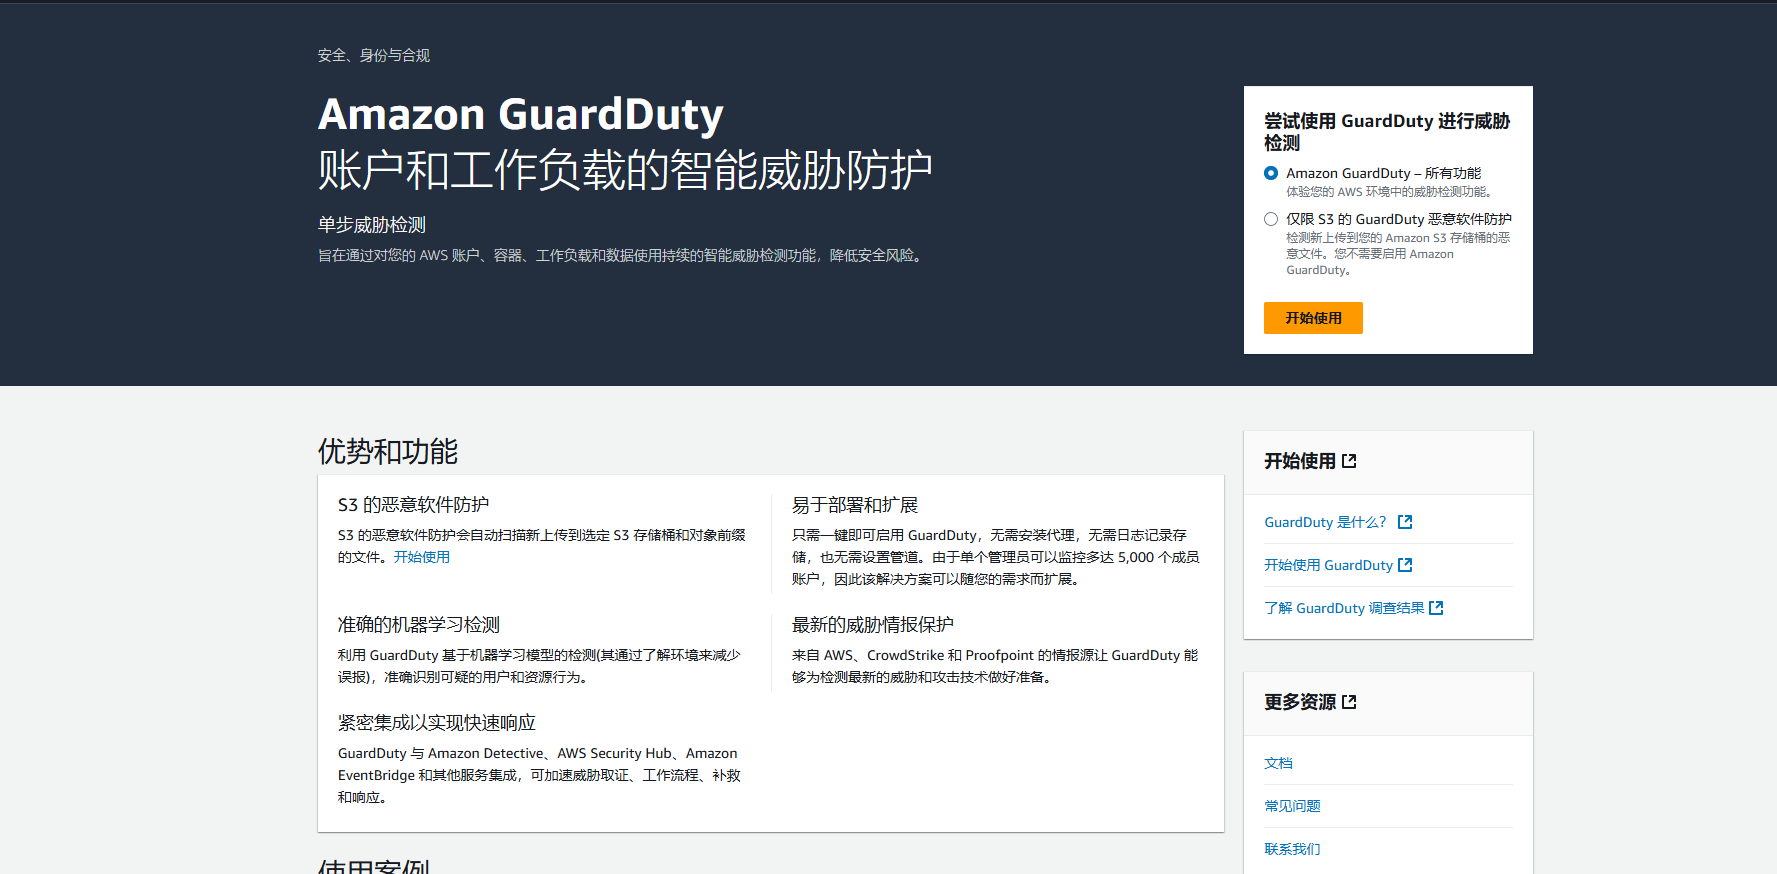Open the 了解 GuardDuty 调查结果 link
The image size is (1777, 874).
(1344, 608)
